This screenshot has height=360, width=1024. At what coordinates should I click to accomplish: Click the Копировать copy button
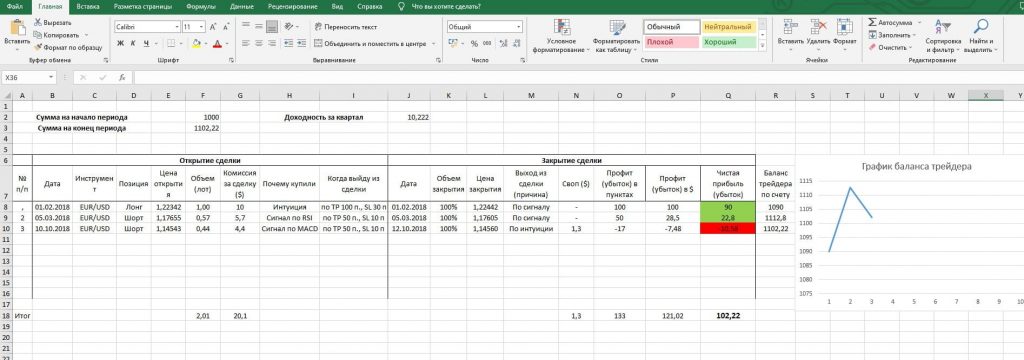tap(57, 35)
